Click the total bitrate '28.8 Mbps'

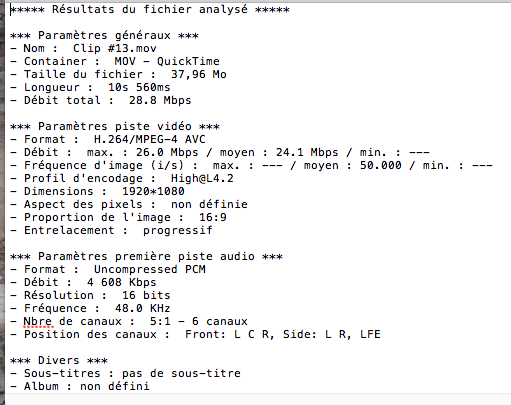[160, 100]
